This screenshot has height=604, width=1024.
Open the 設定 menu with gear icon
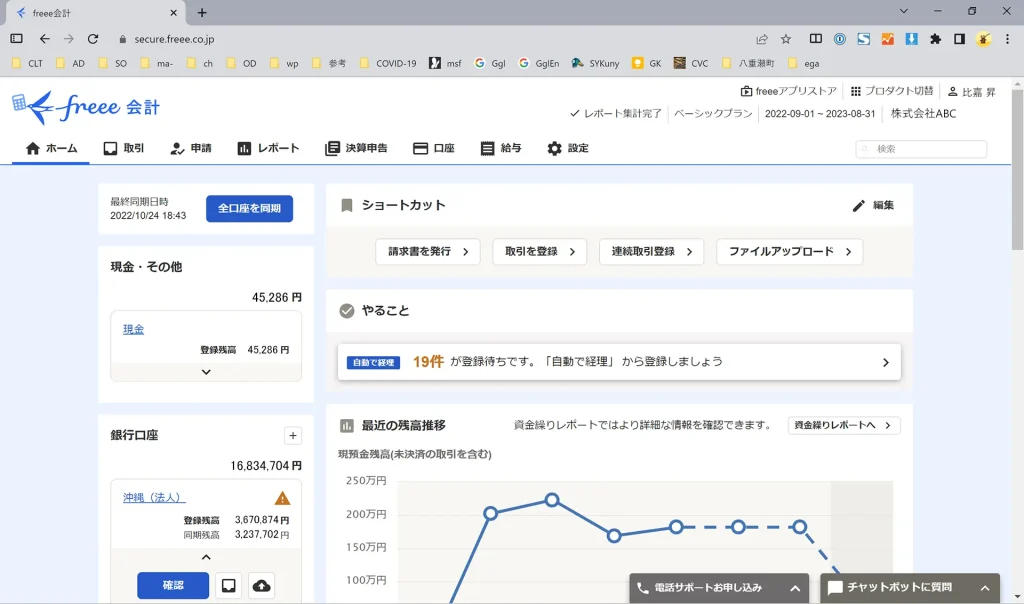pos(568,148)
